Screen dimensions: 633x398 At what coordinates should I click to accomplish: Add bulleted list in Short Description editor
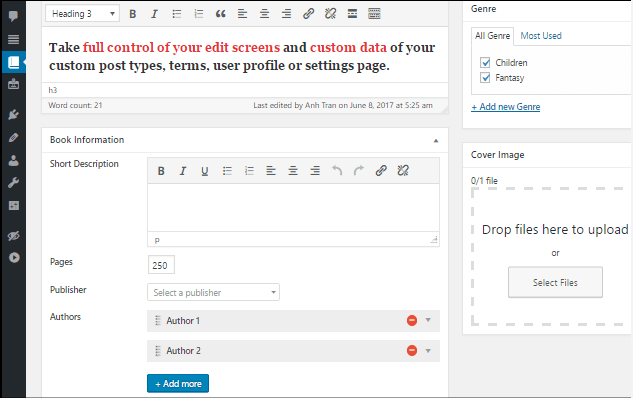(227, 171)
